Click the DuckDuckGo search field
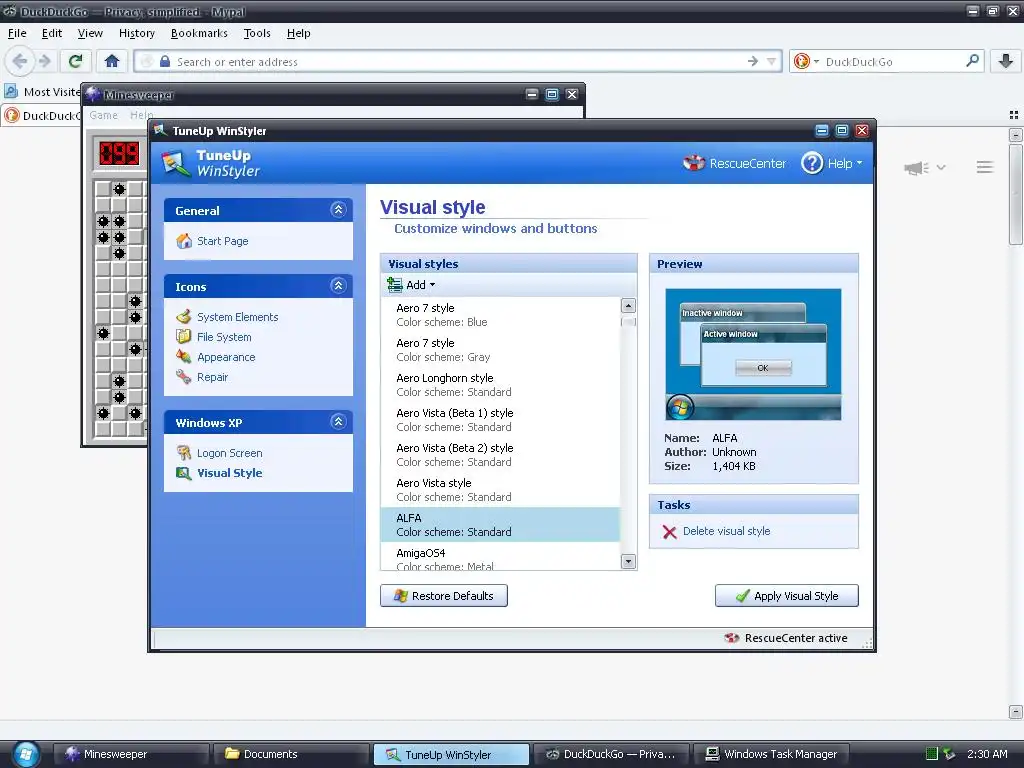1024x768 pixels. tap(892, 61)
